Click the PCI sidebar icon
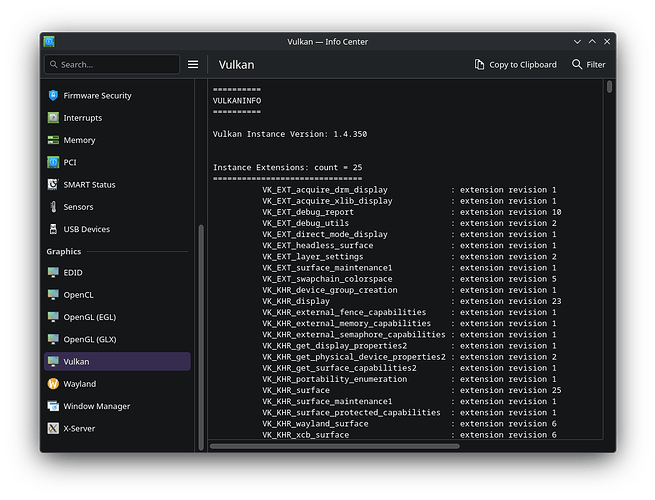Screen dimensions: 655x500 [53, 162]
